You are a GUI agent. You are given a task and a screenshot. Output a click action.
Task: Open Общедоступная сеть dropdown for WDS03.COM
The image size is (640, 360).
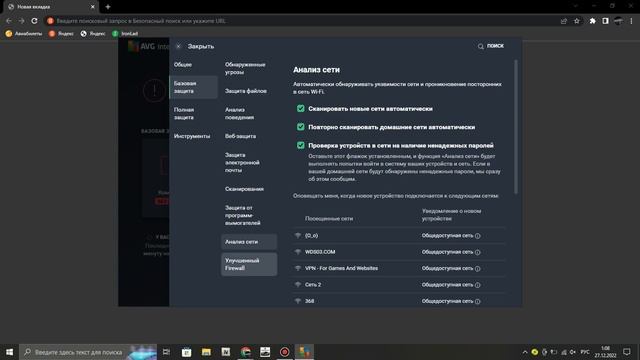tap(447, 252)
